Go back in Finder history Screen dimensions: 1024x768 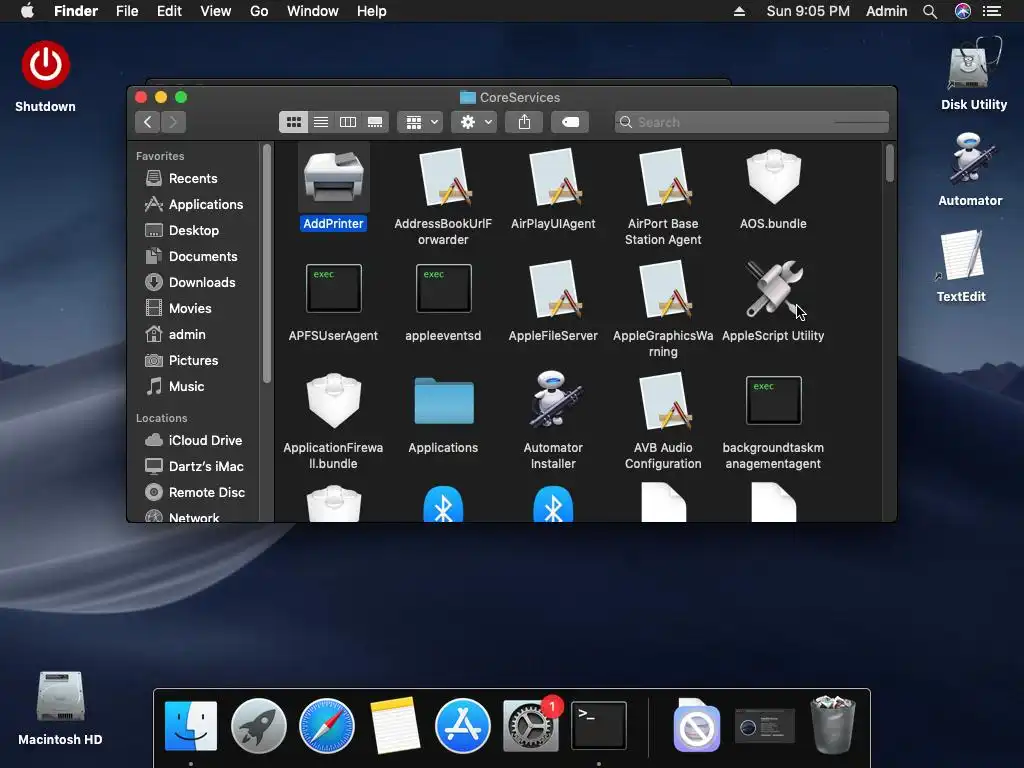coord(148,122)
